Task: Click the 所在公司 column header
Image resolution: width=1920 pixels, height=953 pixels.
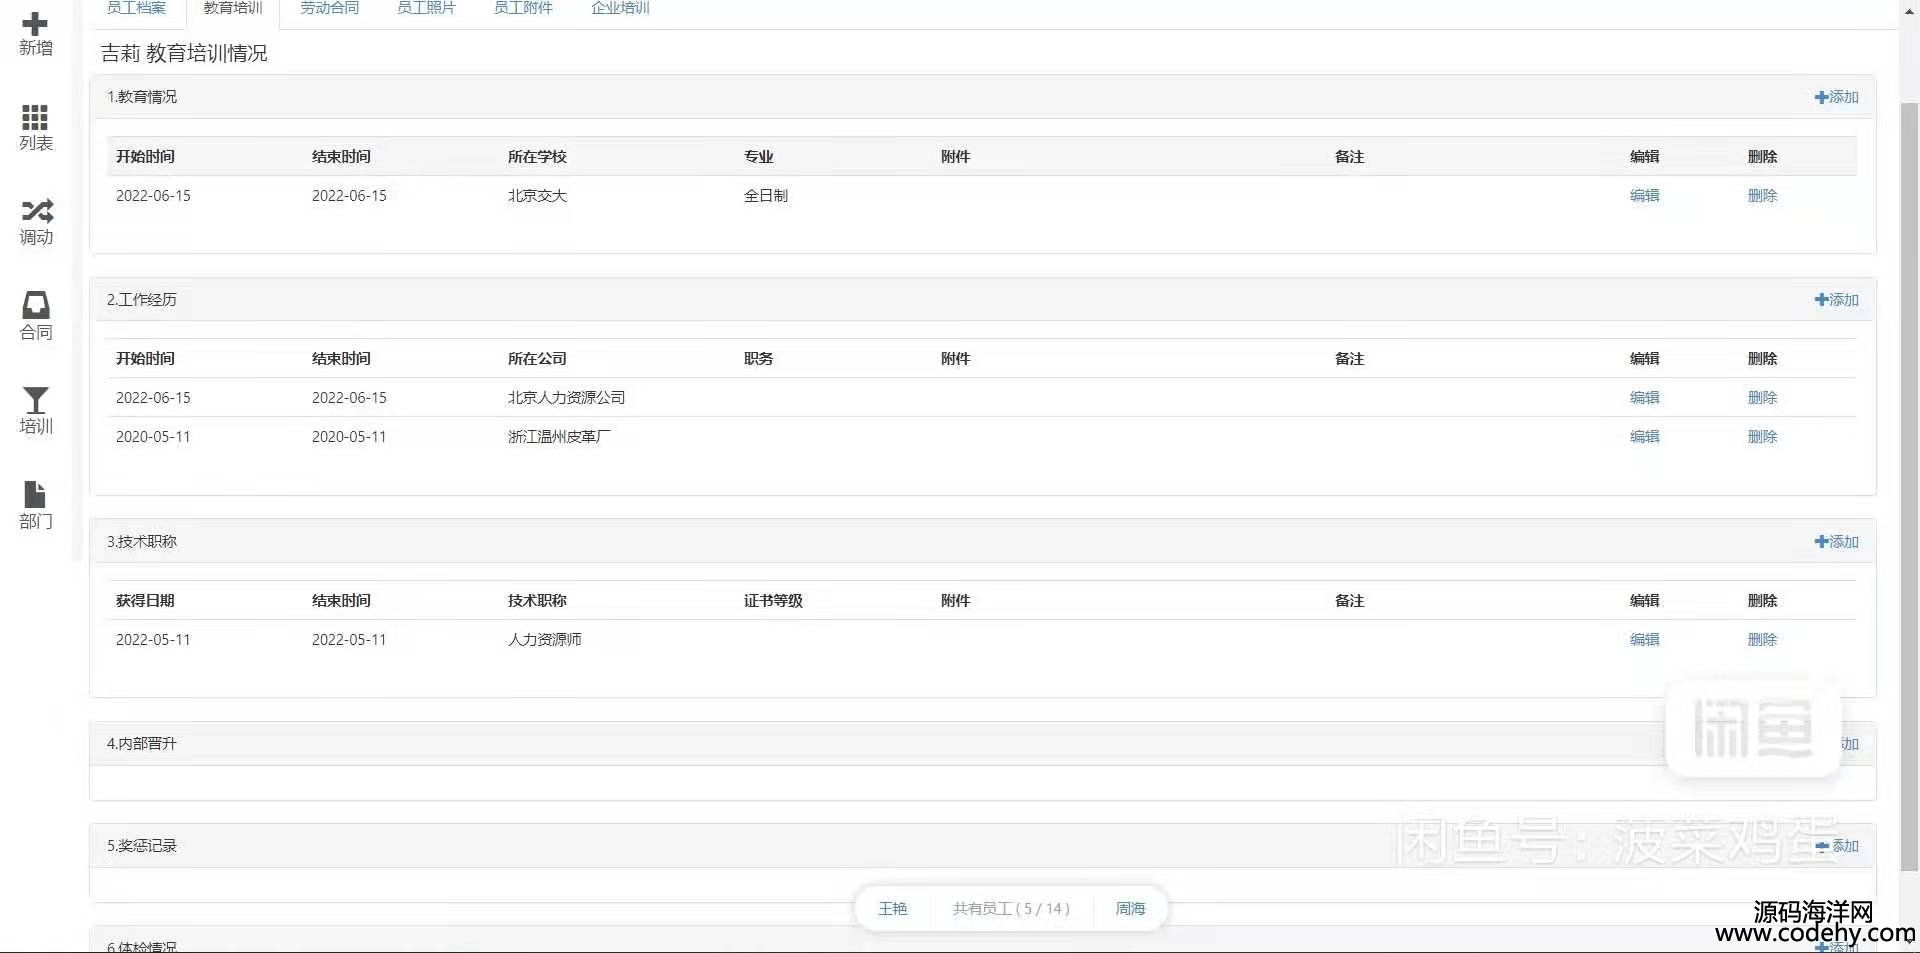Action: click(x=537, y=359)
